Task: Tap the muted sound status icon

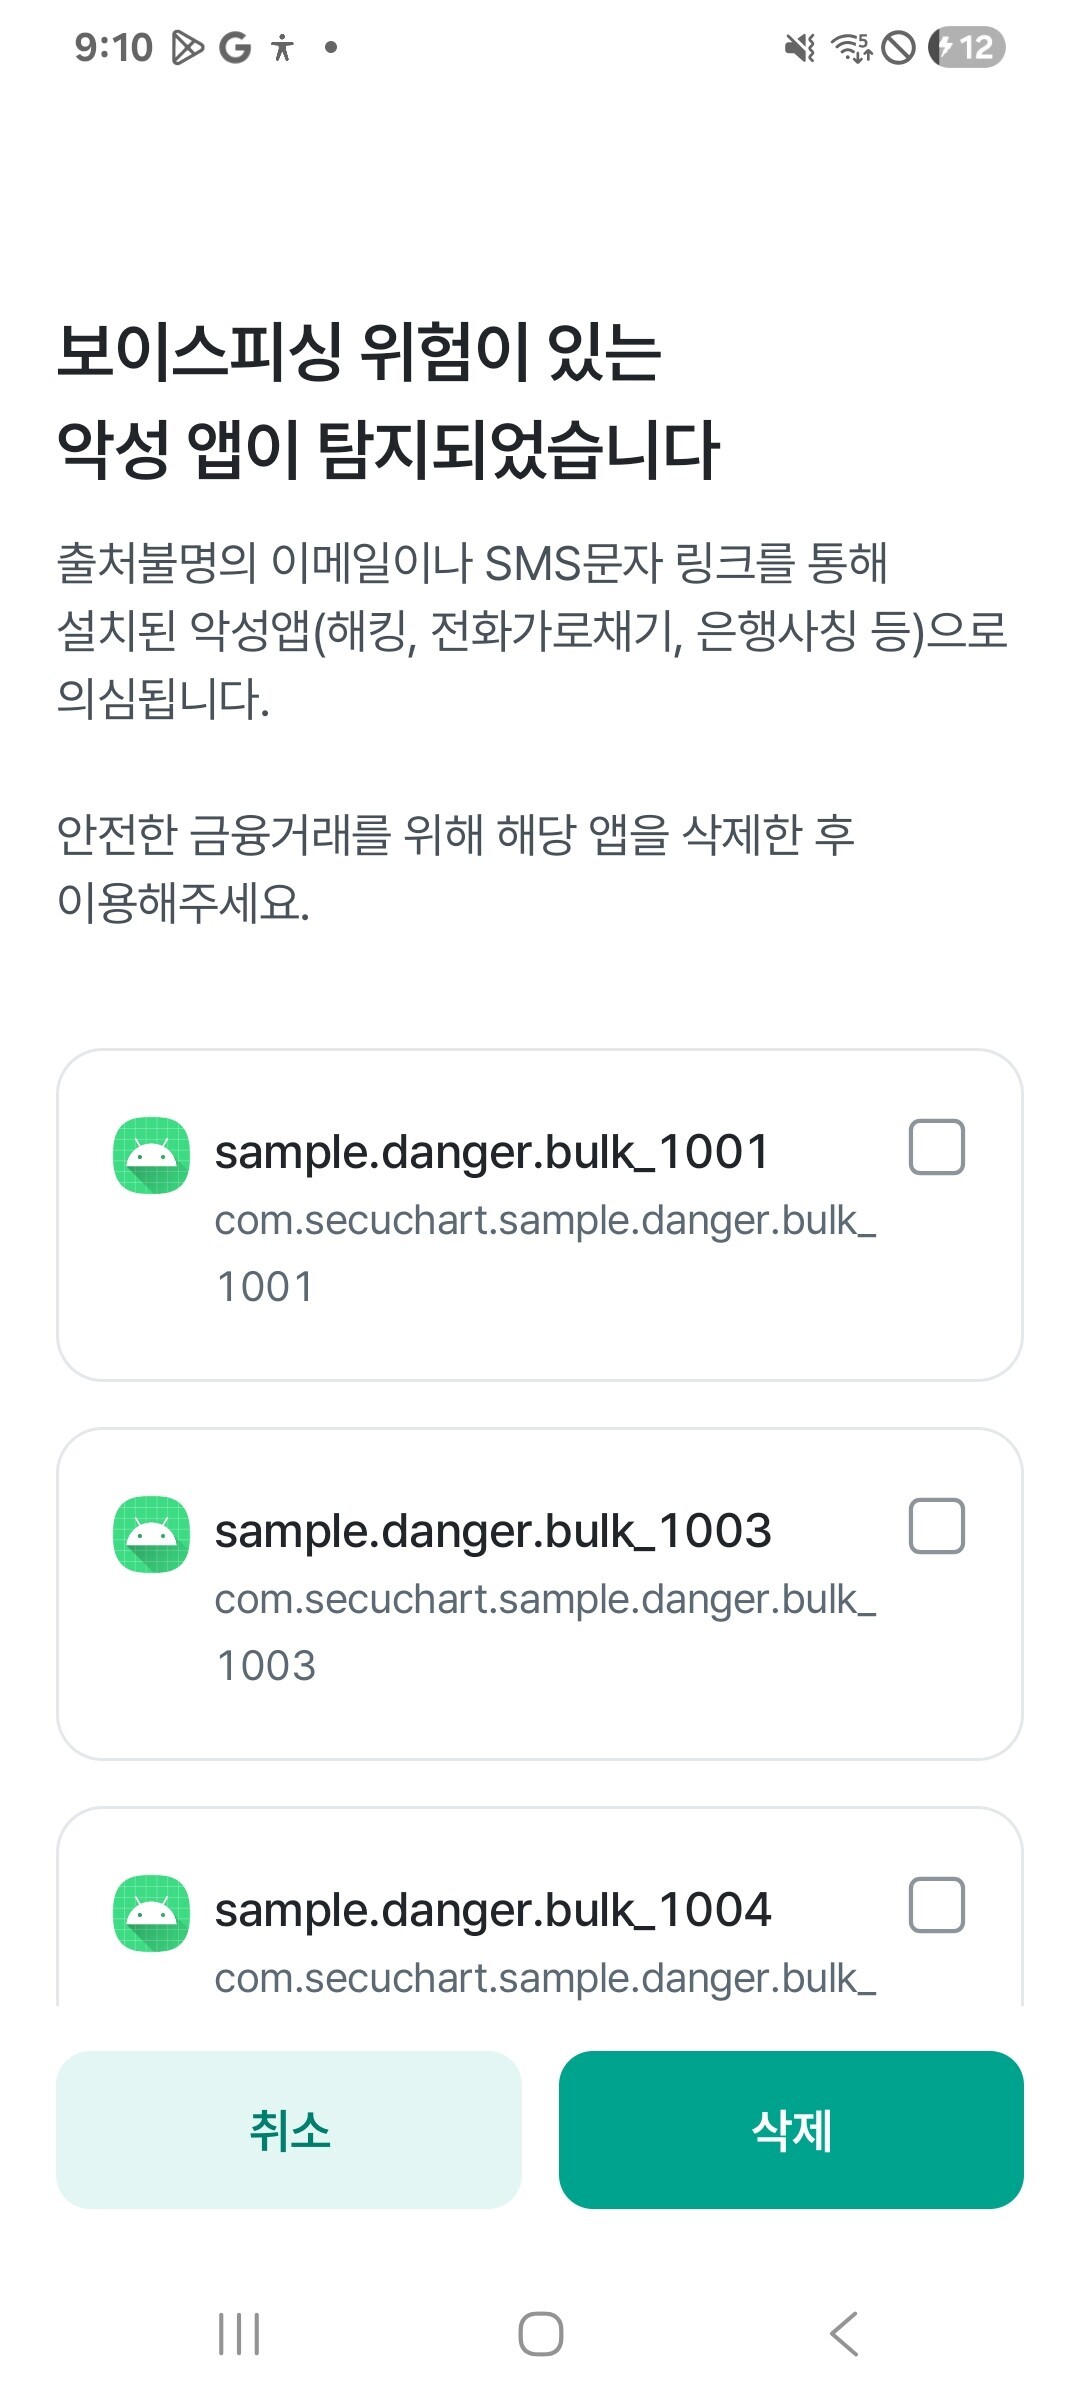Action: pos(800,47)
